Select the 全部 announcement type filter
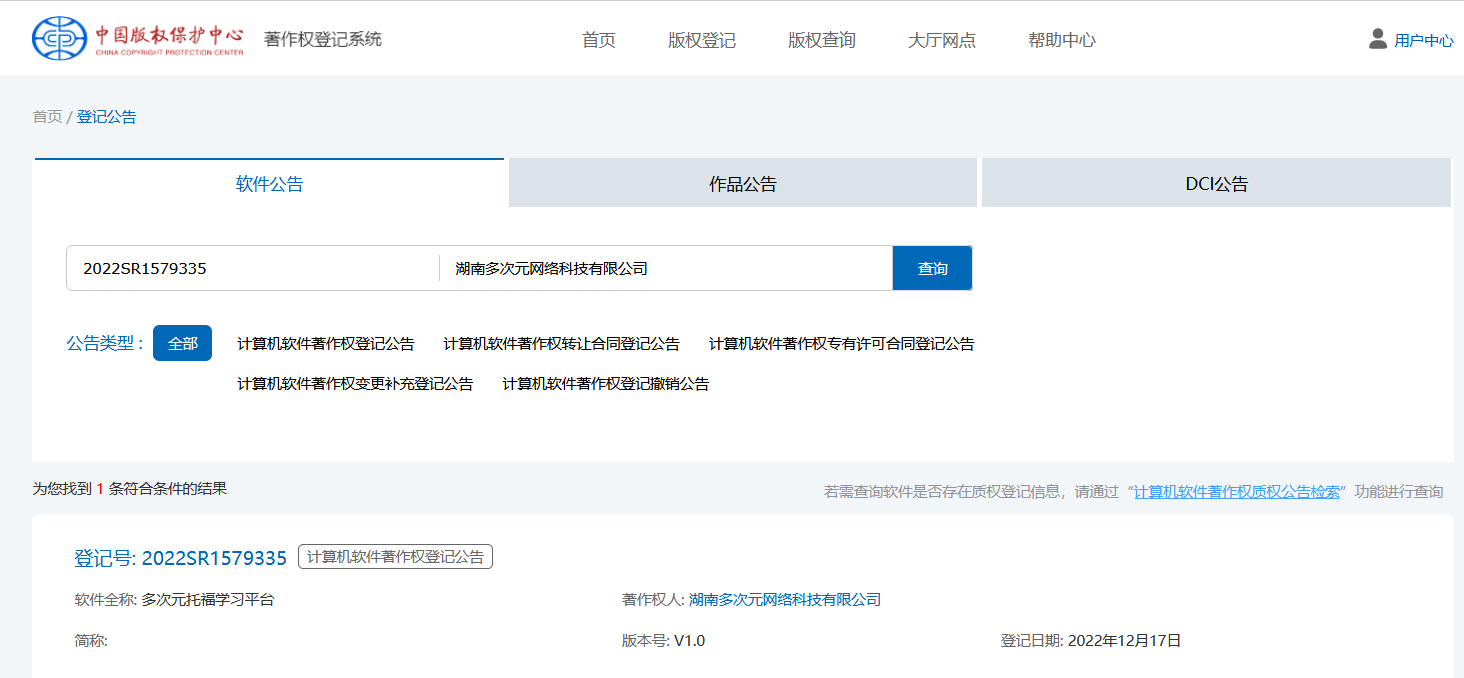 pos(182,343)
